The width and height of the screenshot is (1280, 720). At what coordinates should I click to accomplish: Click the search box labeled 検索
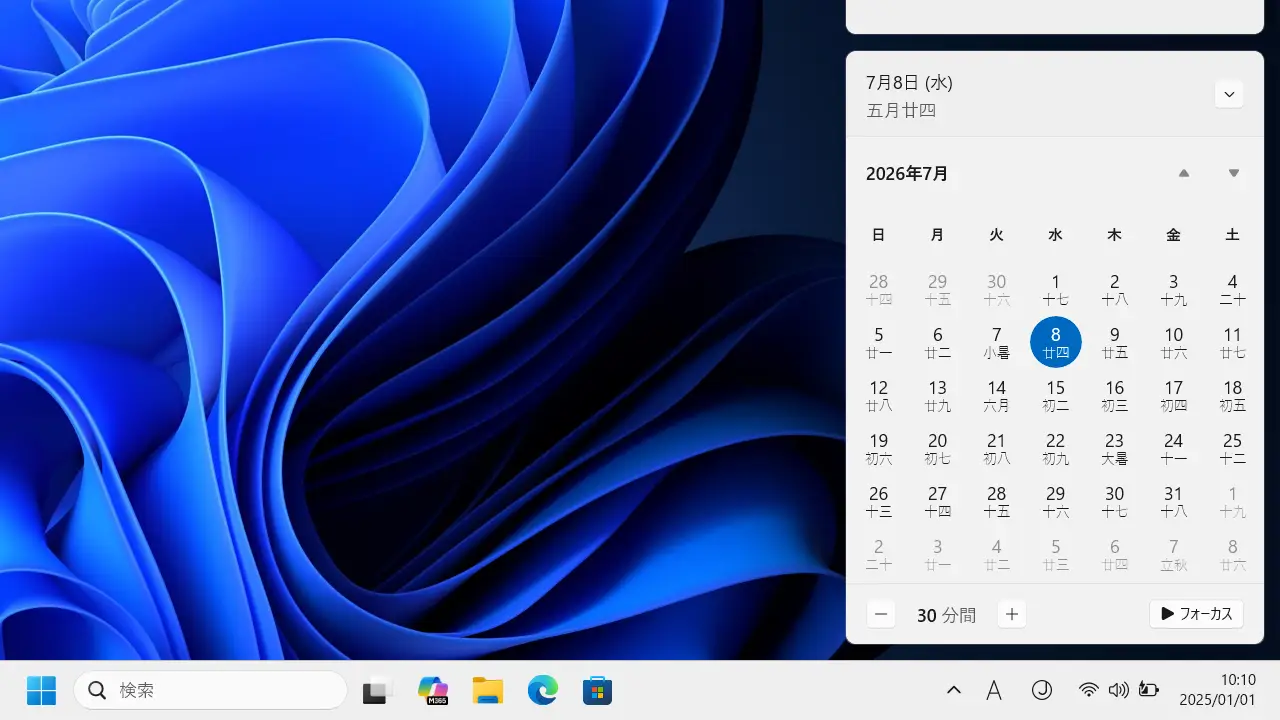tap(210, 690)
